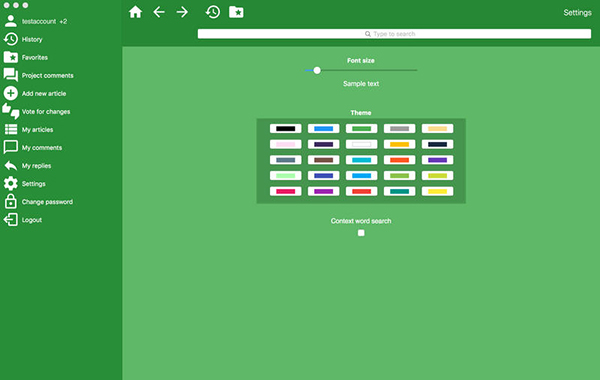Focus the Type to search field
Viewport: 600px width, 380px height.
[394, 34]
